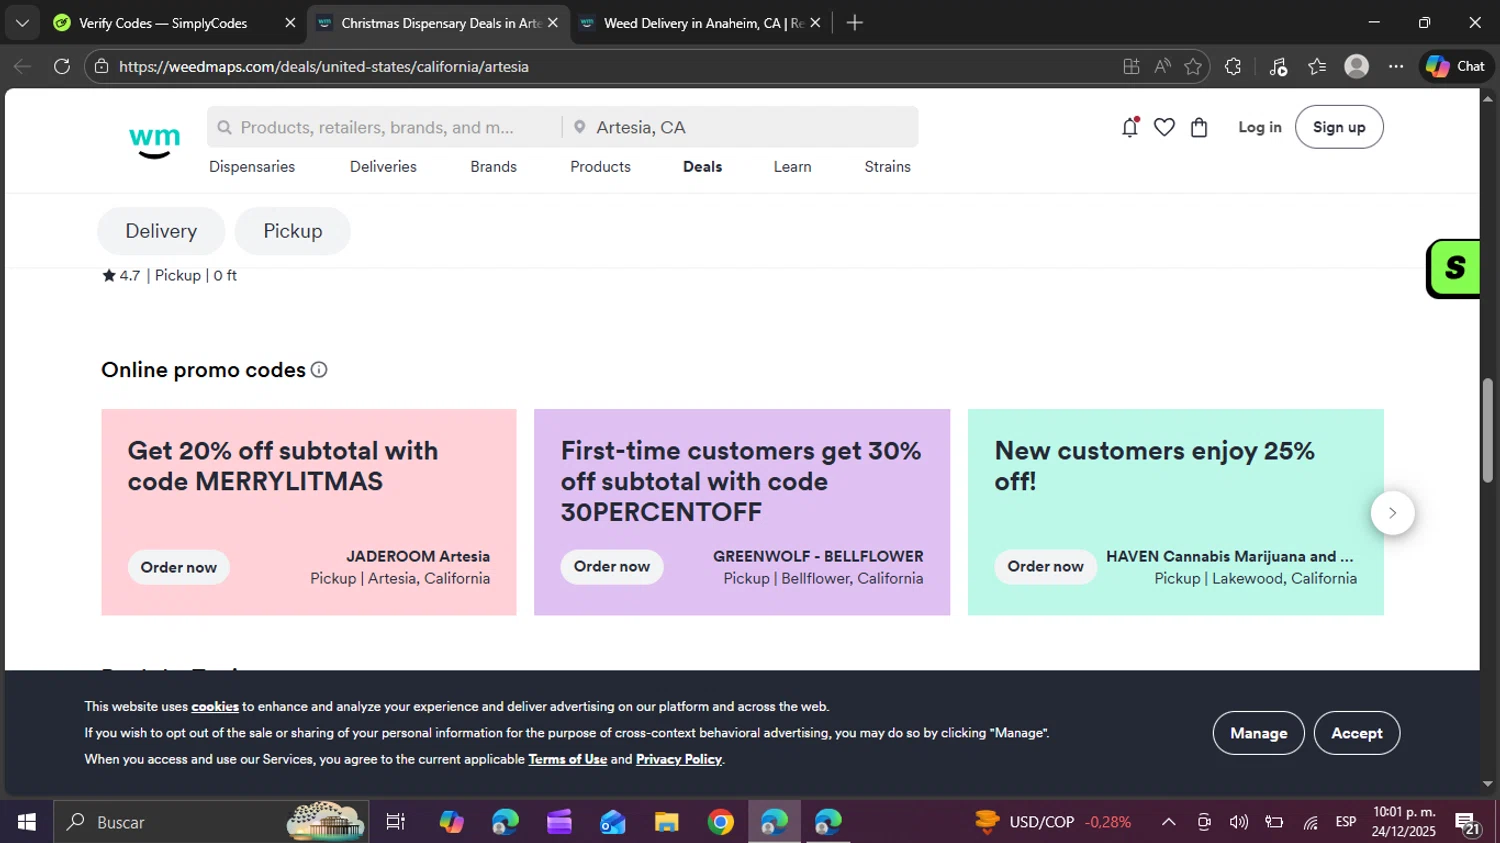This screenshot has width=1500, height=843.
Task: Open the Brands nav item
Action: (x=494, y=167)
